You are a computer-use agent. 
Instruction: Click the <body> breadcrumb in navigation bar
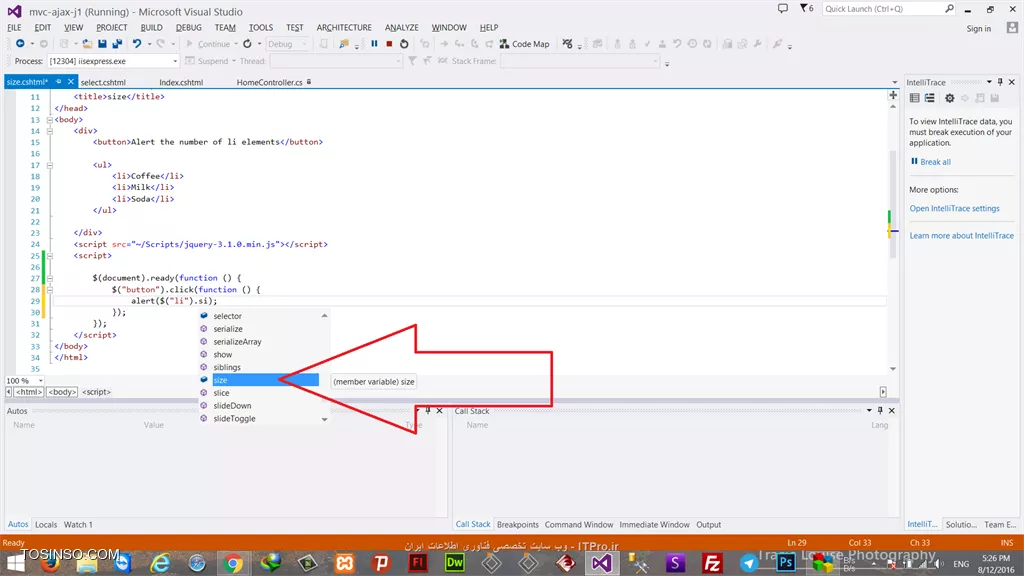pyautogui.click(x=62, y=392)
